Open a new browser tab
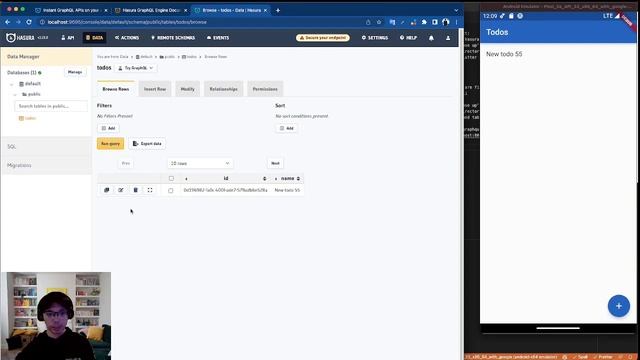 click(x=278, y=10)
